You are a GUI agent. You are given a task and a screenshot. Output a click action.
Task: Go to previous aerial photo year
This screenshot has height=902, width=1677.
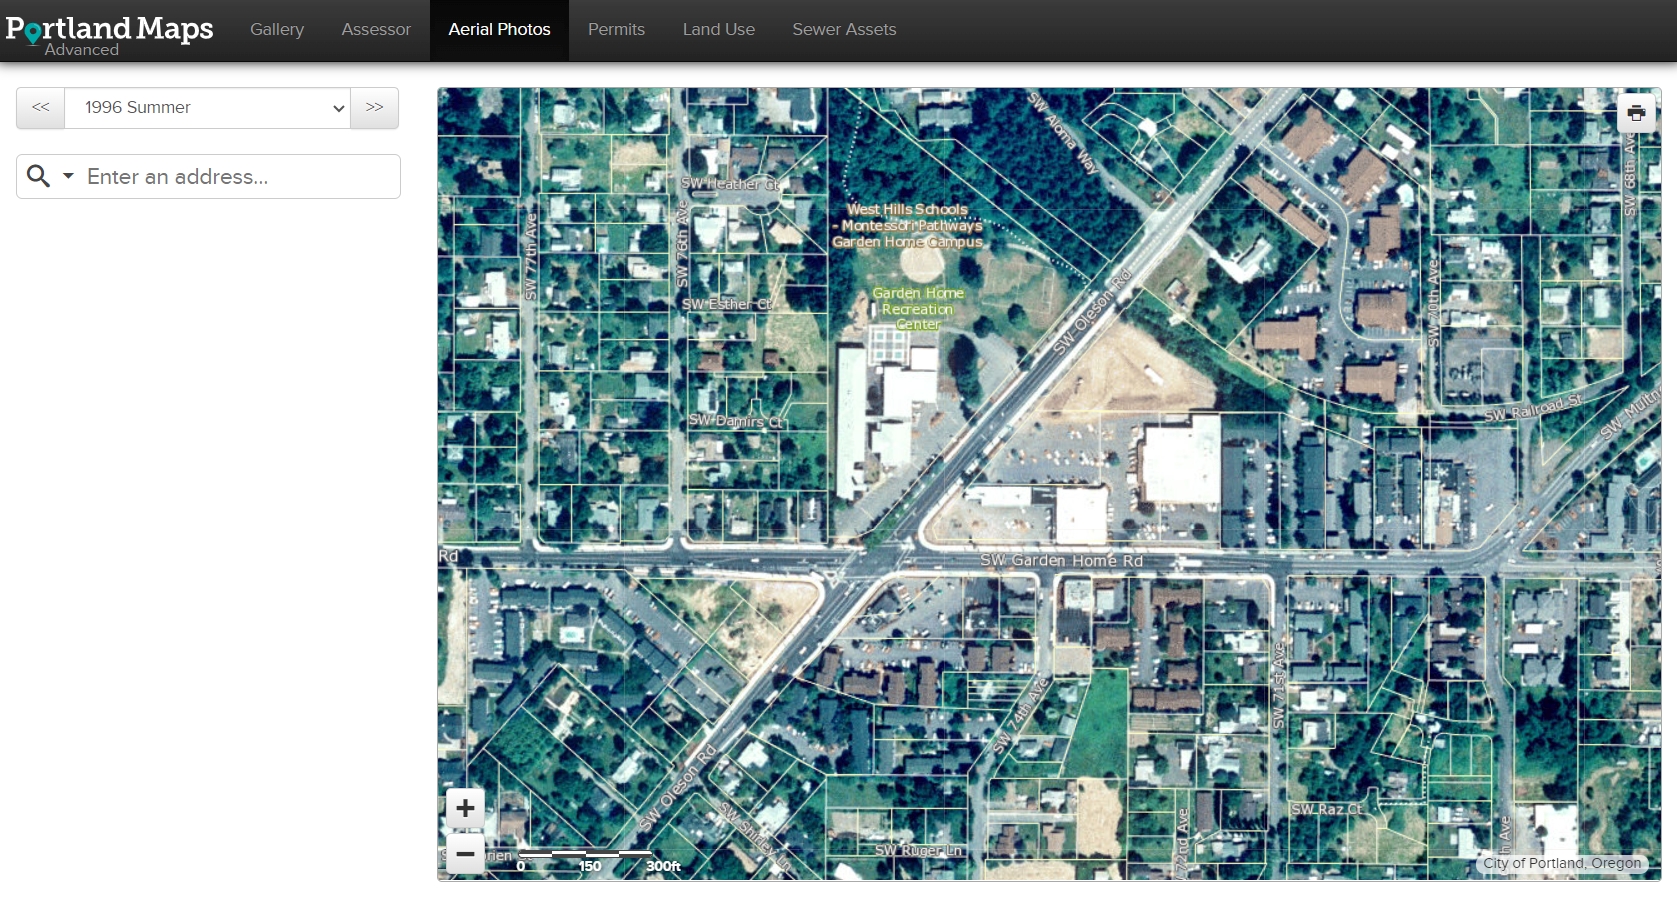pyautogui.click(x=41, y=108)
